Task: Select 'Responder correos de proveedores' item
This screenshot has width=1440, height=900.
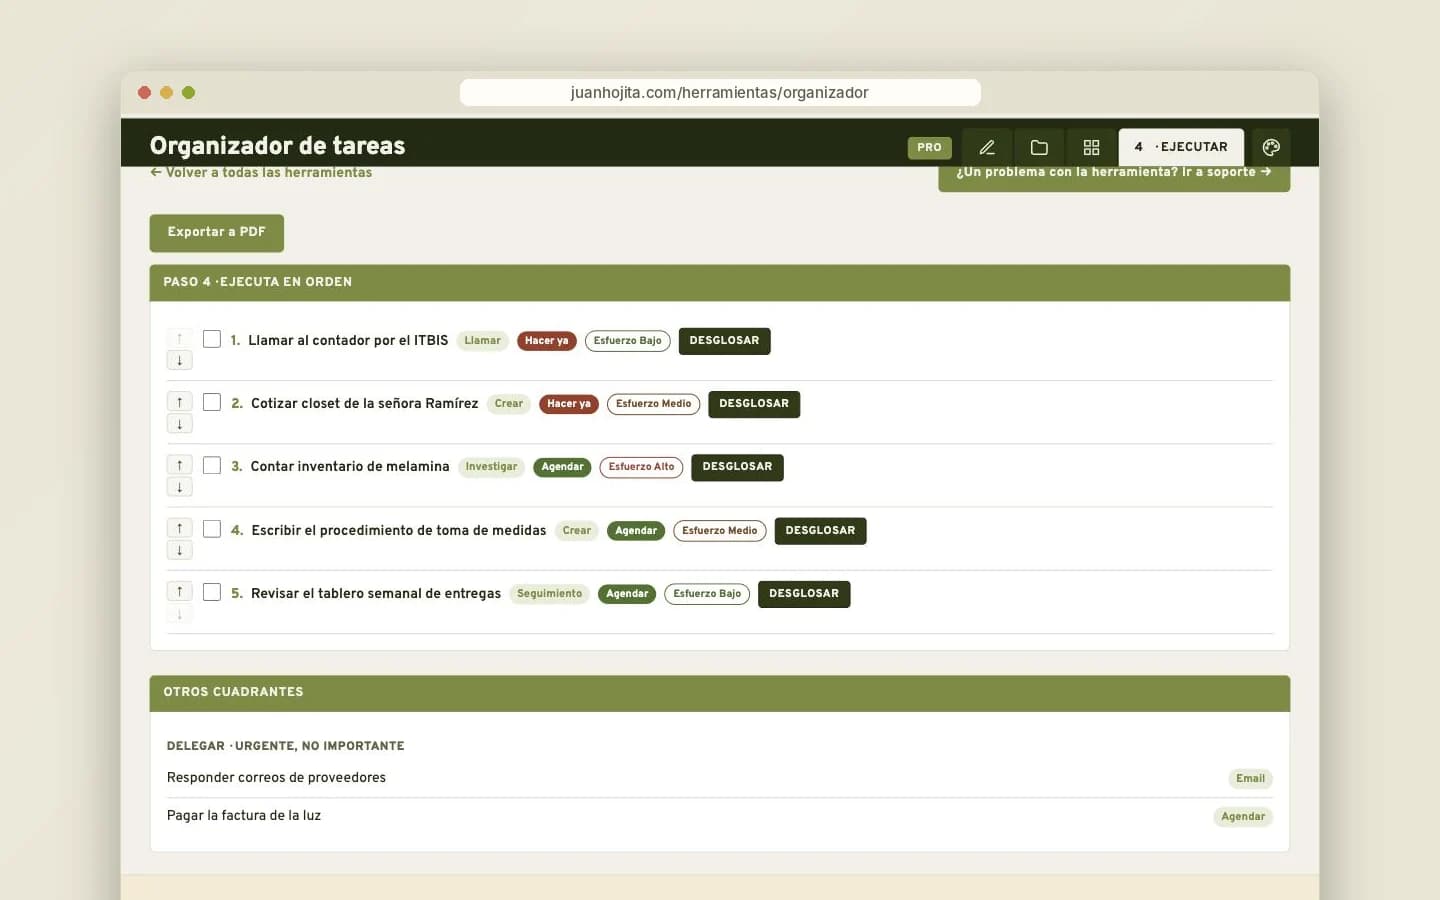Action: point(276,778)
